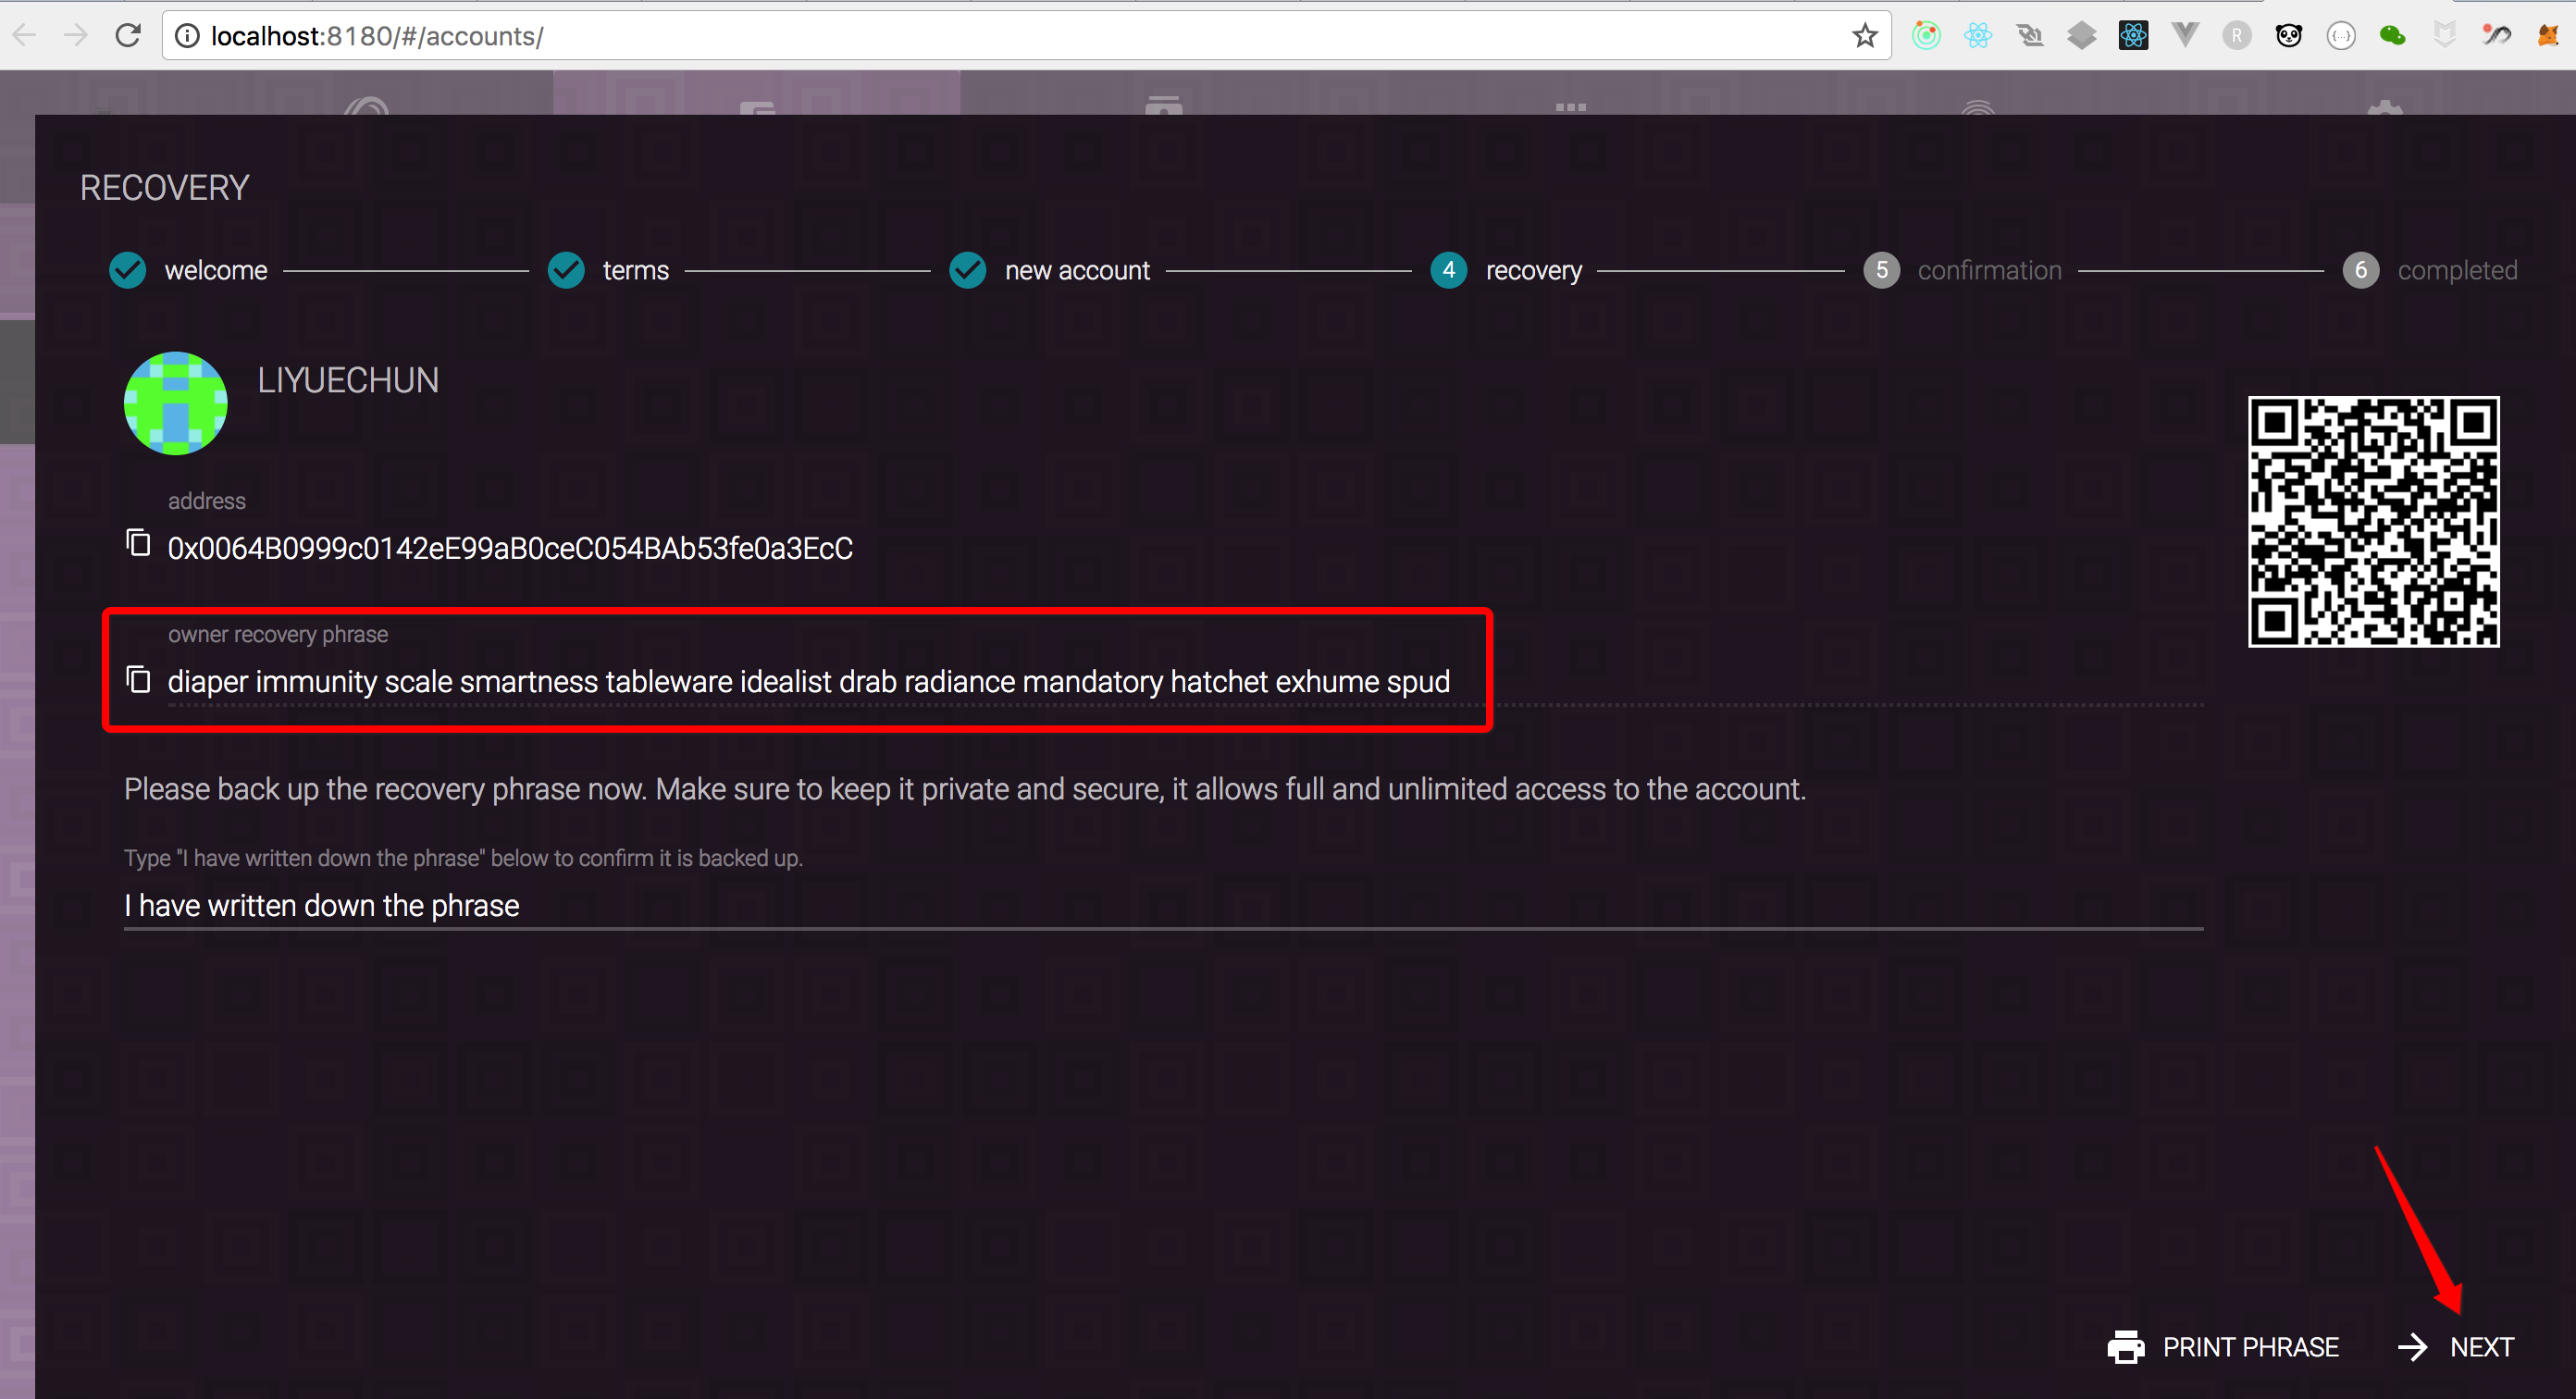Open the panda face extension icon

pos(2289,36)
